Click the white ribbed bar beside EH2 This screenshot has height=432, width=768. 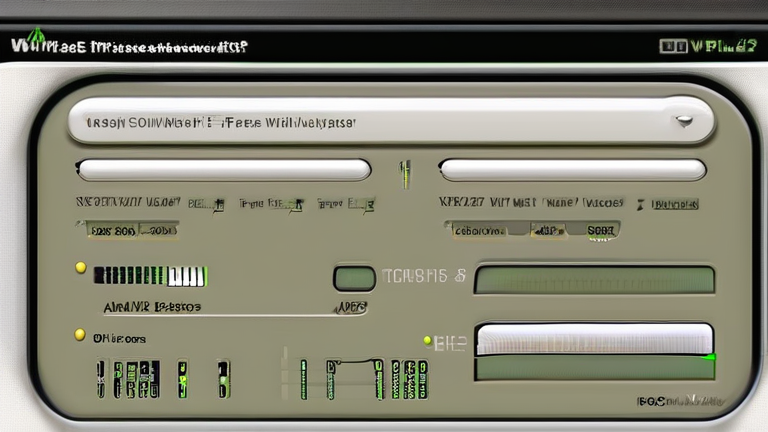(594, 338)
